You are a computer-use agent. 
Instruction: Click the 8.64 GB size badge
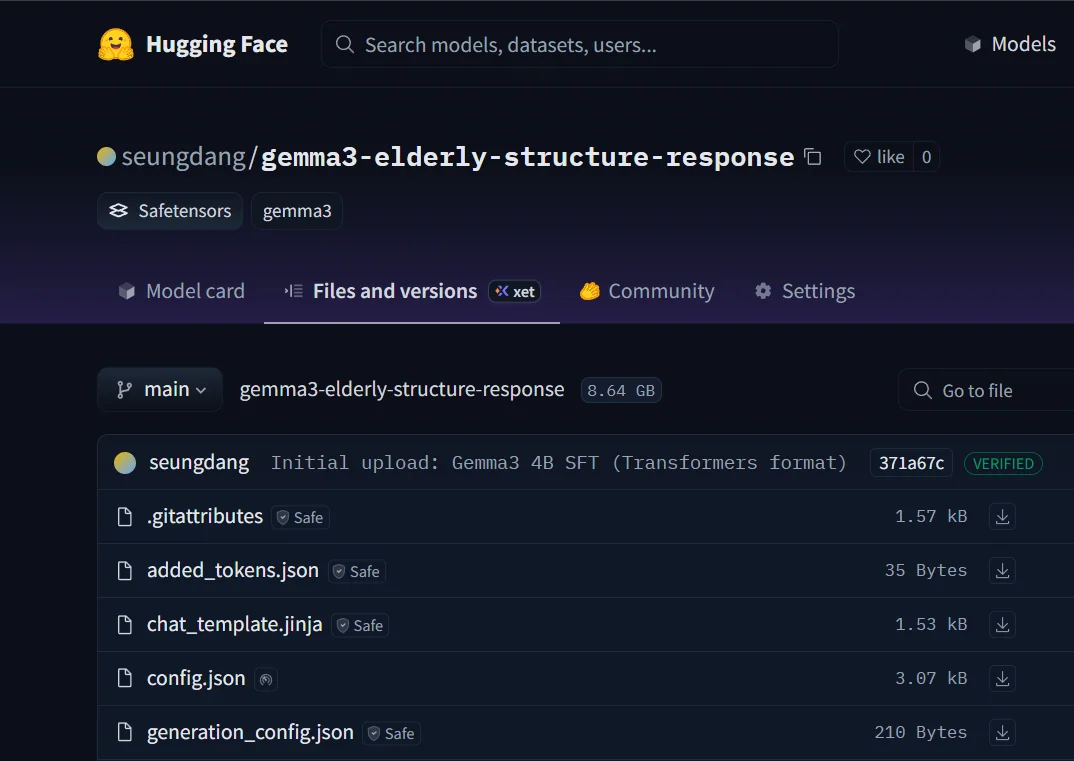pyautogui.click(x=621, y=390)
